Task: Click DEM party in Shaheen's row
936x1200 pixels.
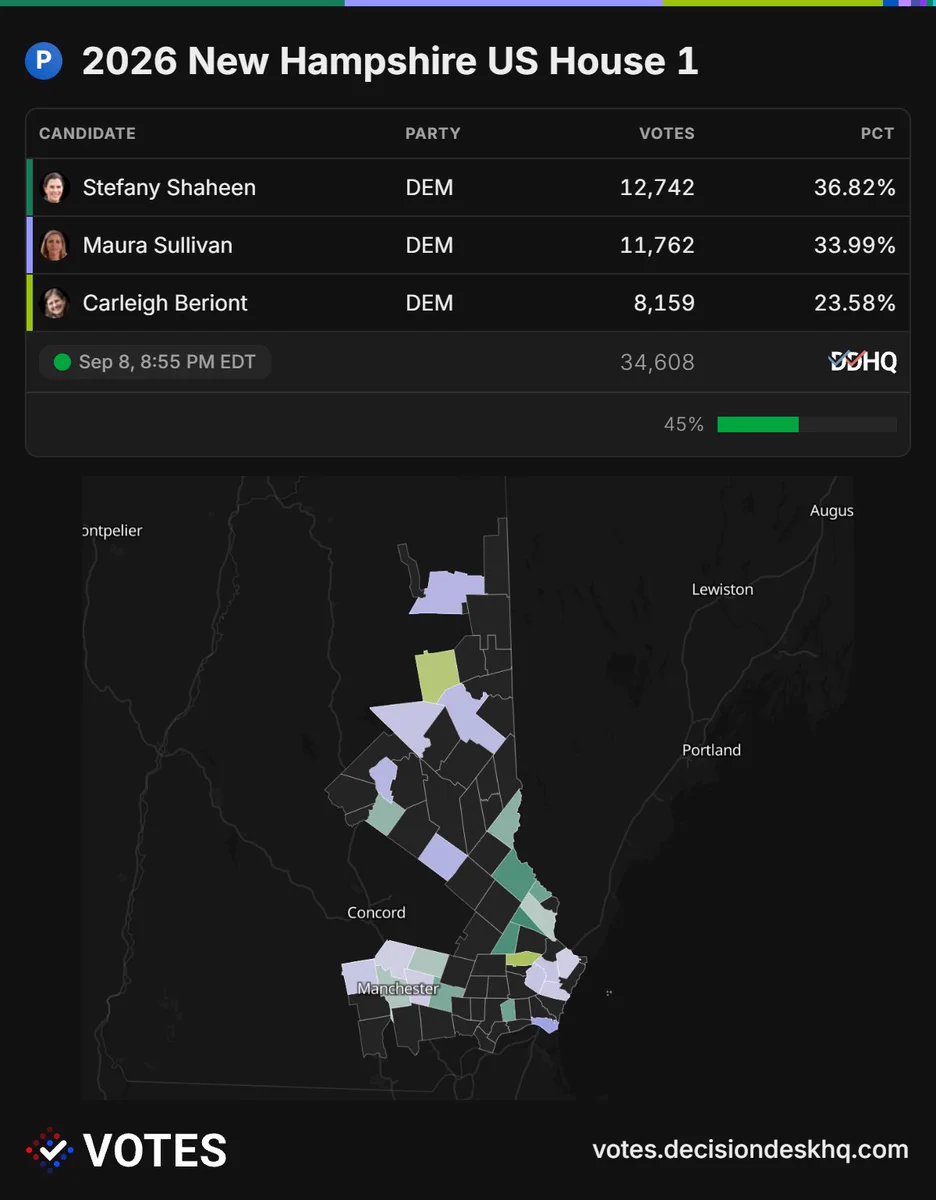Action: (x=429, y=188)
